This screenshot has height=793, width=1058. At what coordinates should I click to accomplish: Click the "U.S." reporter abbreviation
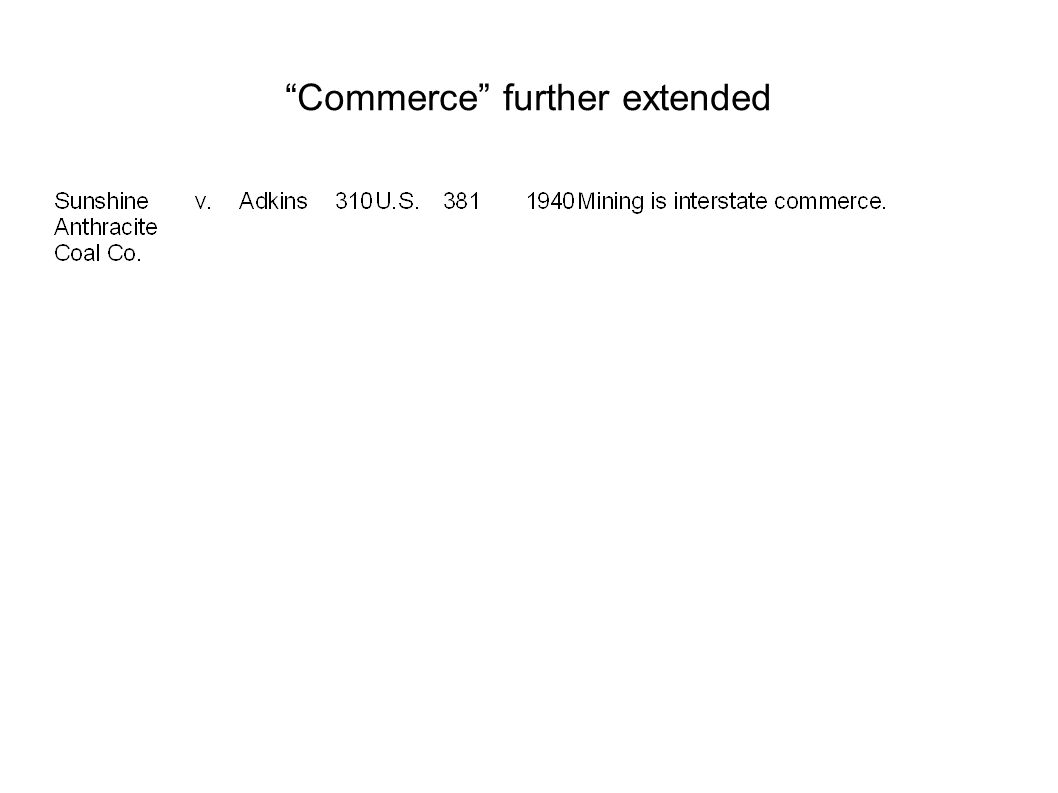(x=397, y=201)
